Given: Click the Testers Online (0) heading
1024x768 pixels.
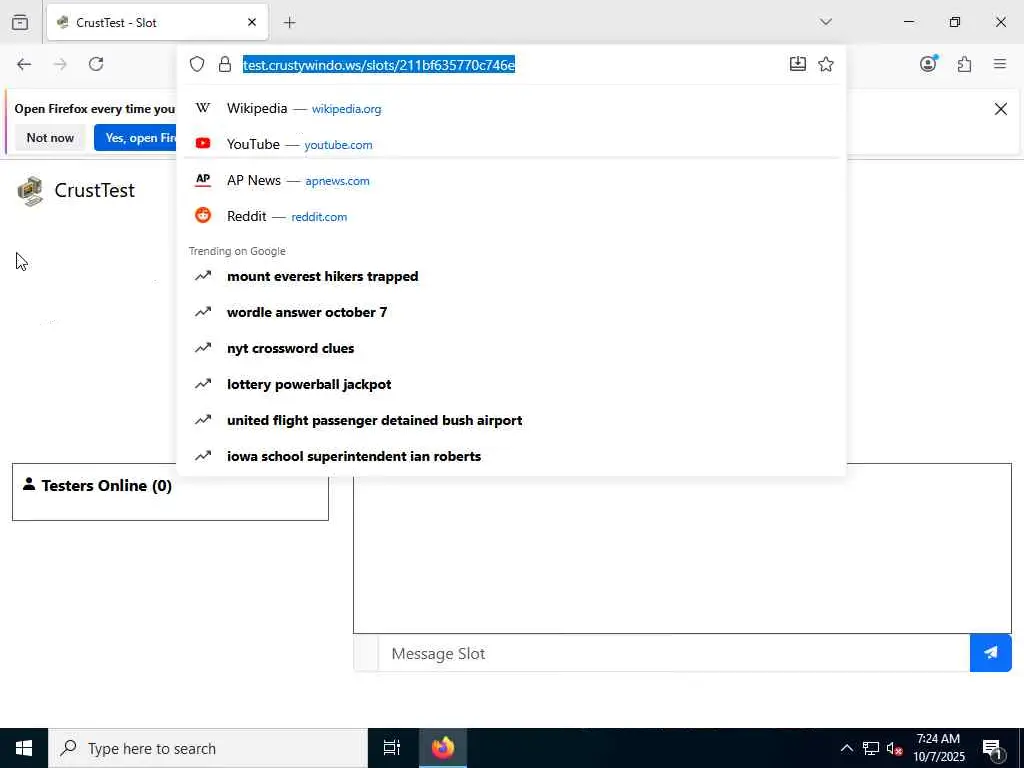Looking at the screenshot, I should pos(106,485).
